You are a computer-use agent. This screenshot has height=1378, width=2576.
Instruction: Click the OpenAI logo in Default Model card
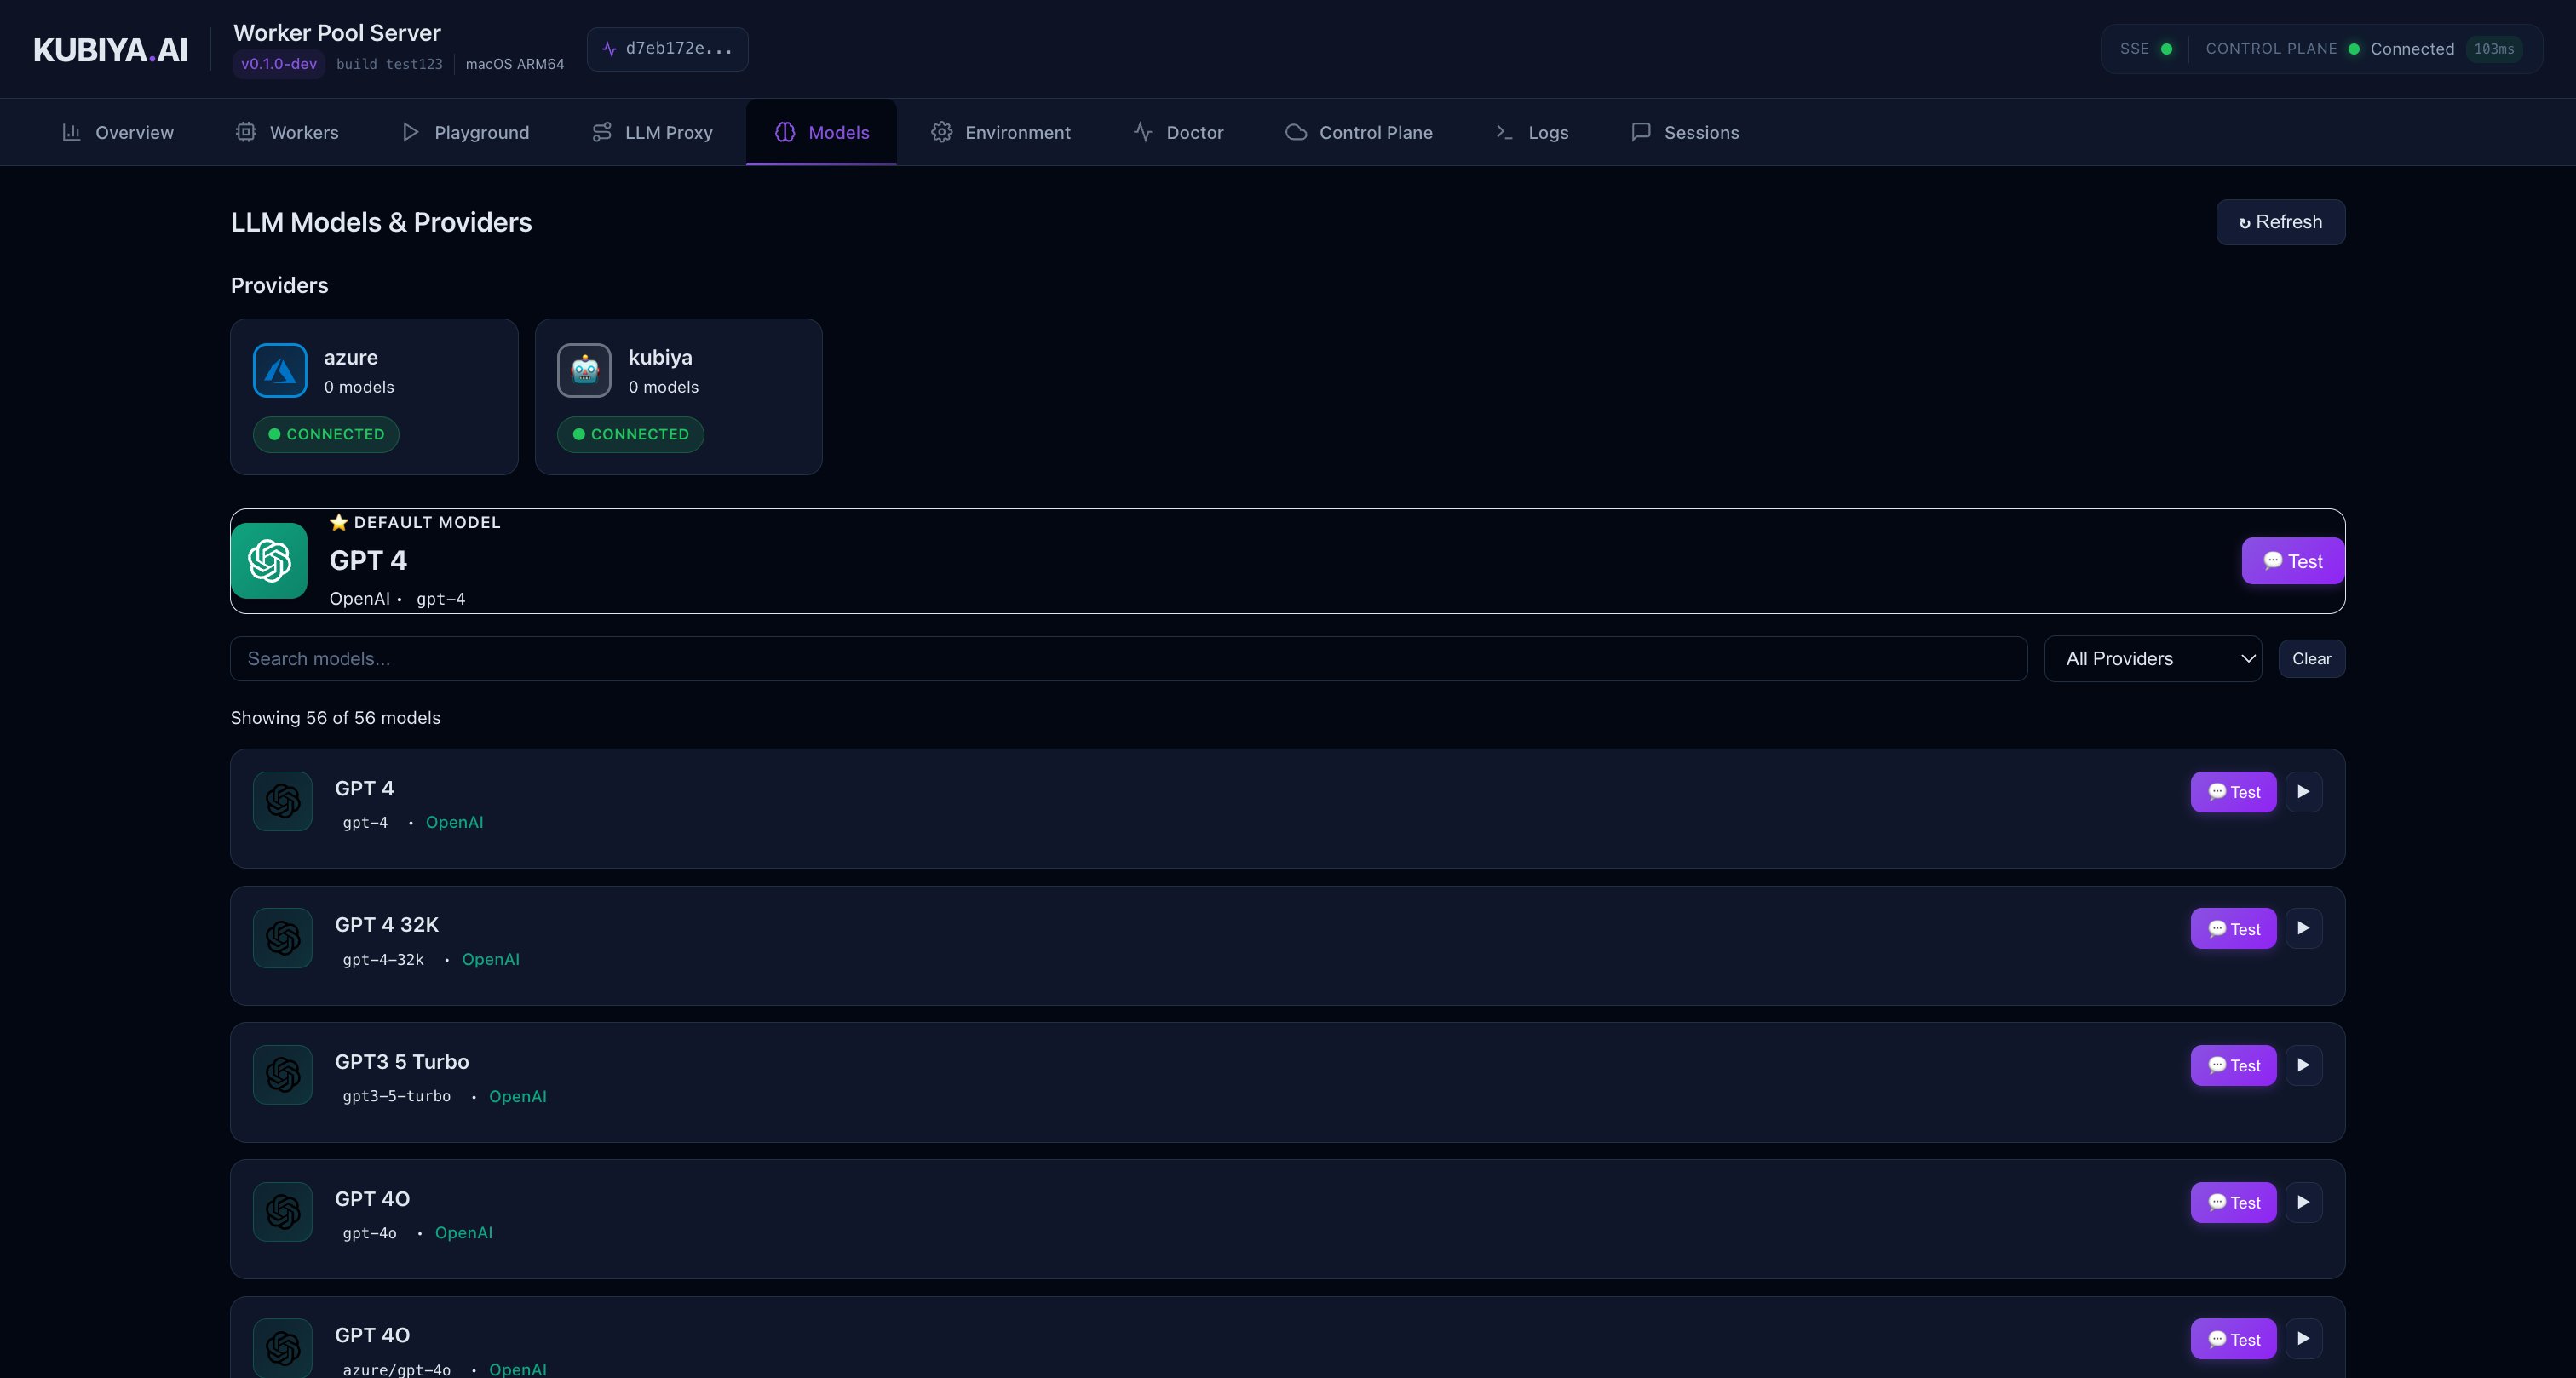pos(269,561)
